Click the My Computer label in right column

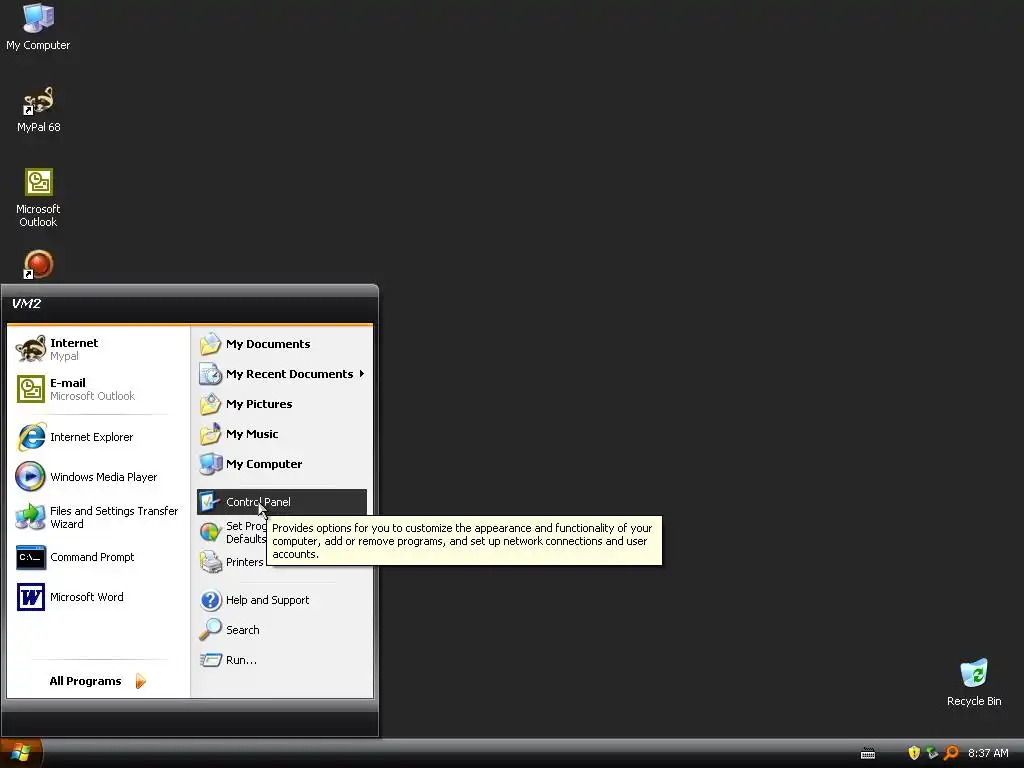(264, 464)
